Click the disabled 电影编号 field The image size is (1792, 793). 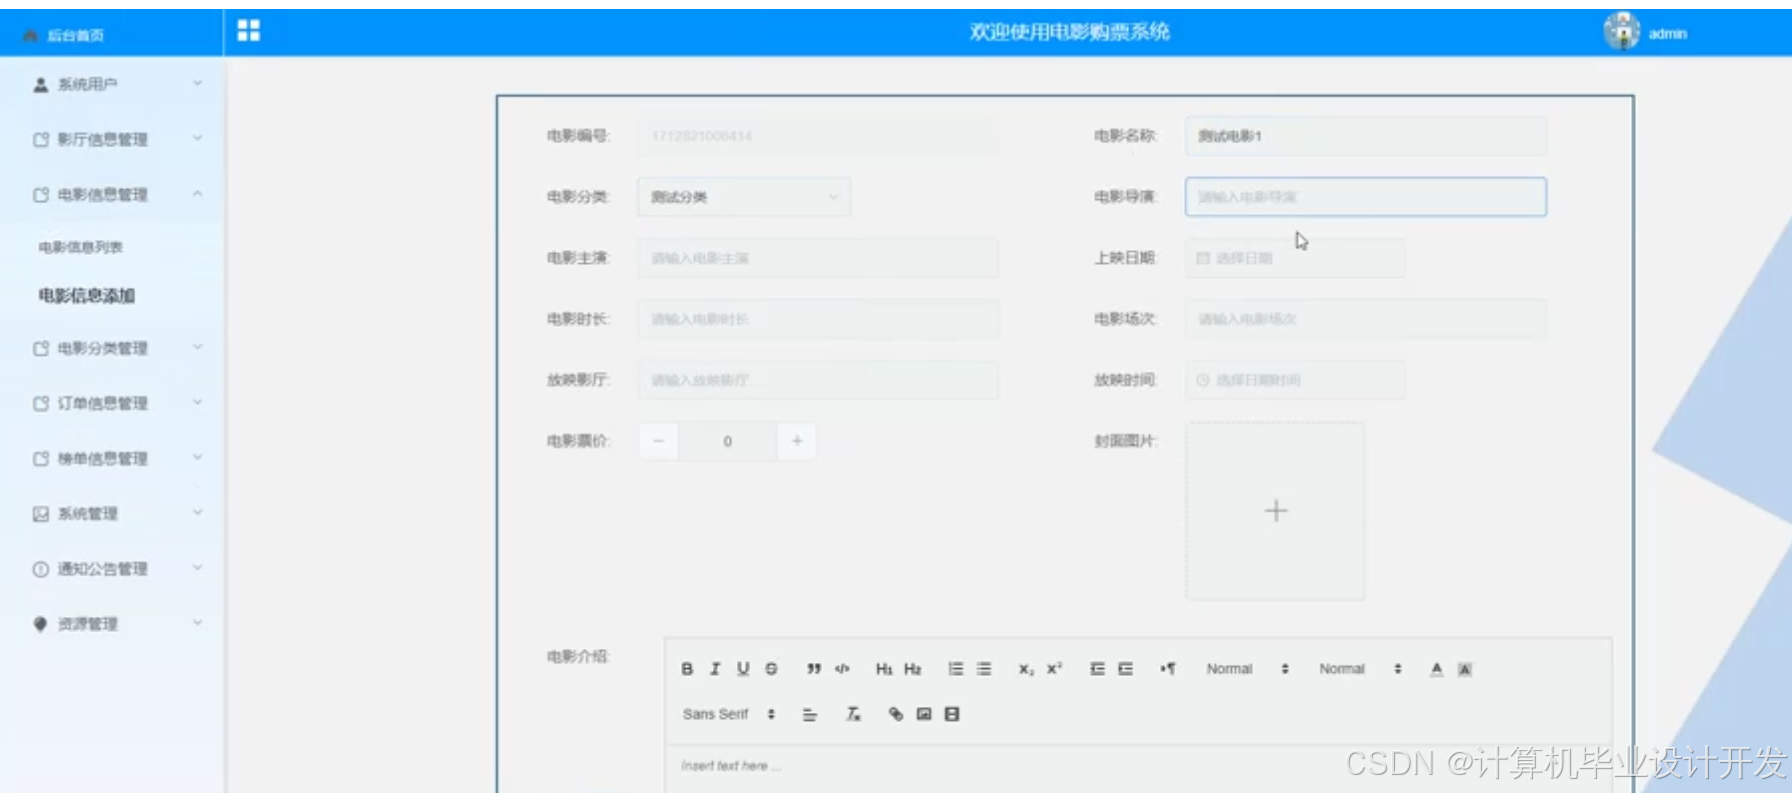818,136
